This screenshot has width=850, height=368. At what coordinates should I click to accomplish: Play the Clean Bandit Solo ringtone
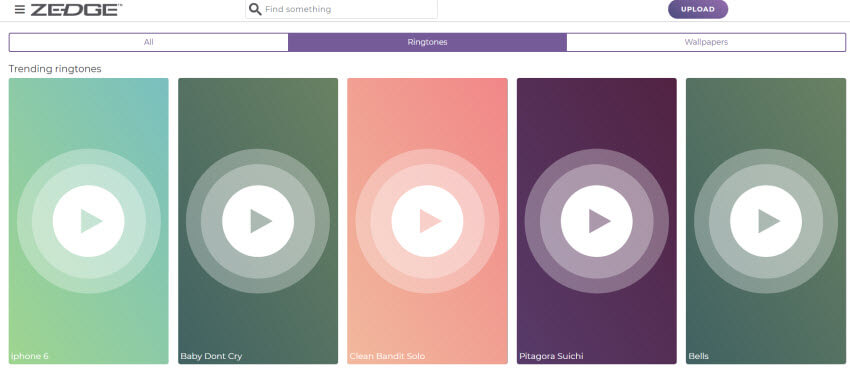[427, 221]
